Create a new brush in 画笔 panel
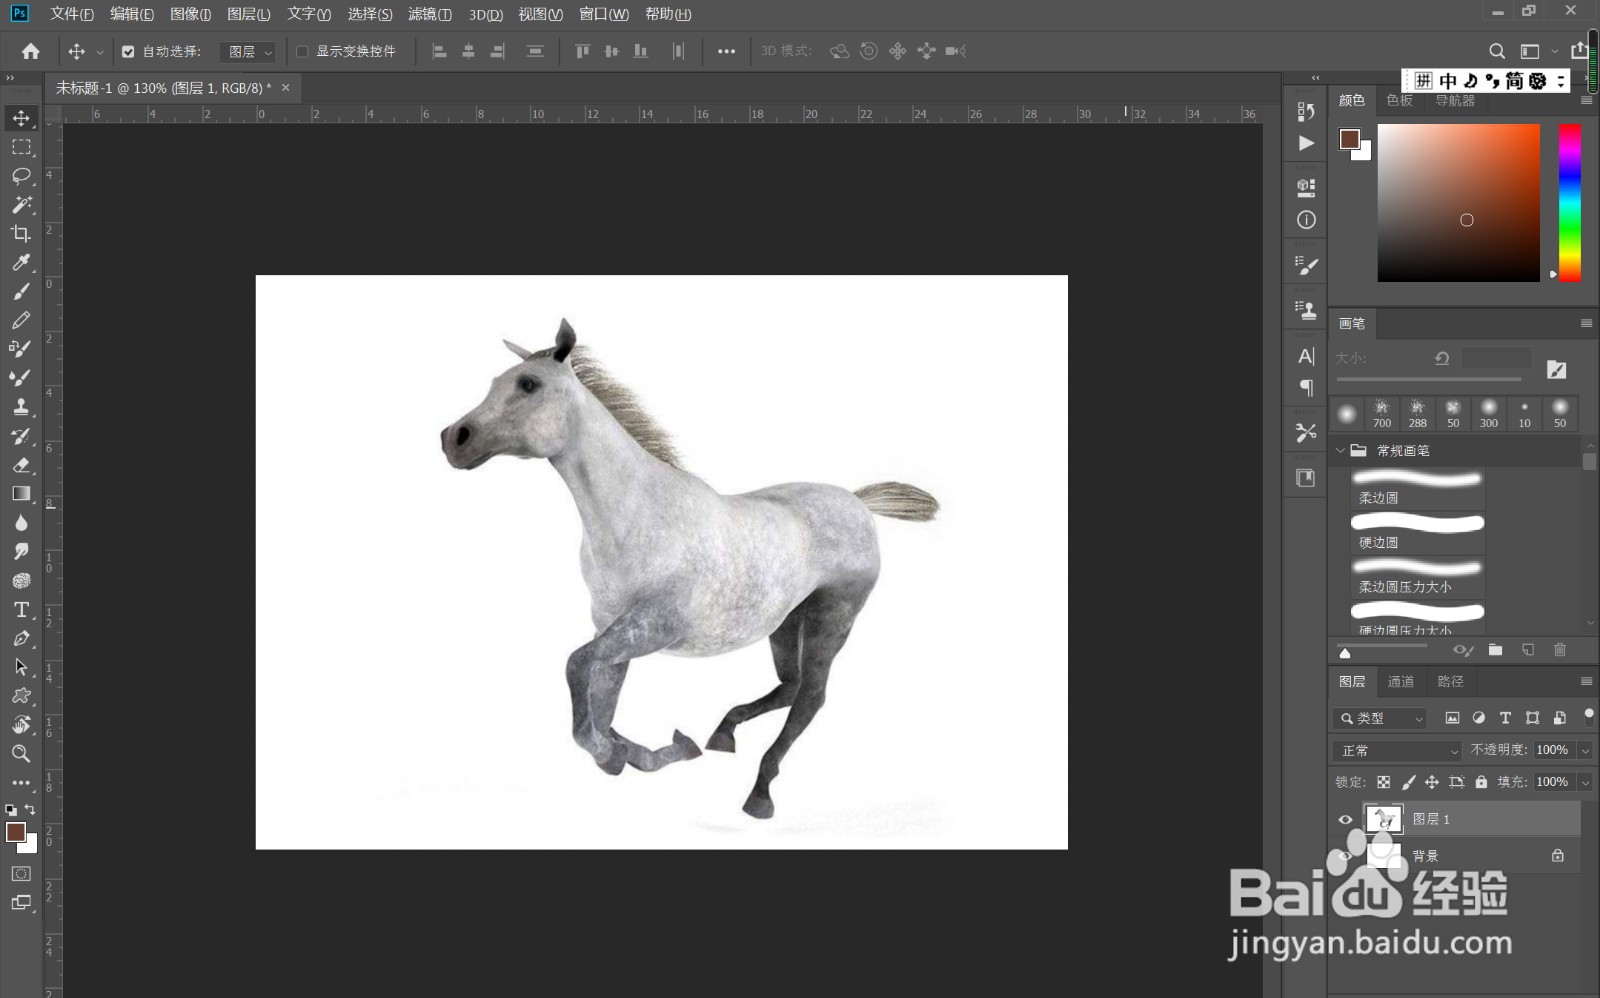Screen dimensions: 1600x998 [1528, 650]
